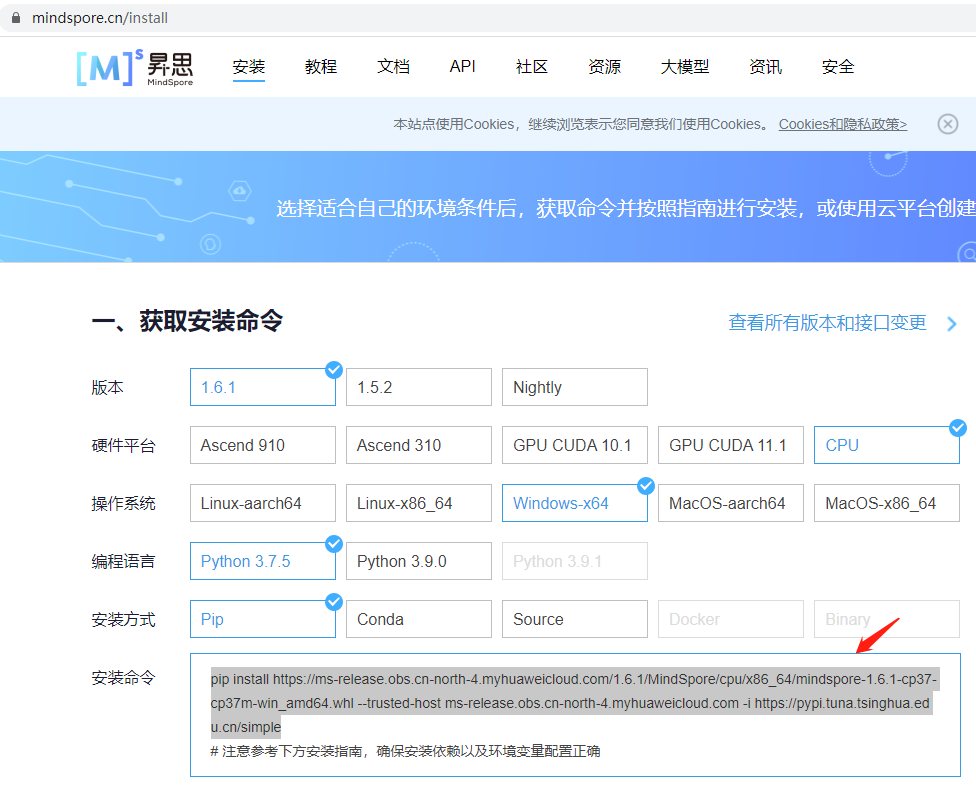Select the Nightly version
The image size is (976, 791).
coord(575,387)
